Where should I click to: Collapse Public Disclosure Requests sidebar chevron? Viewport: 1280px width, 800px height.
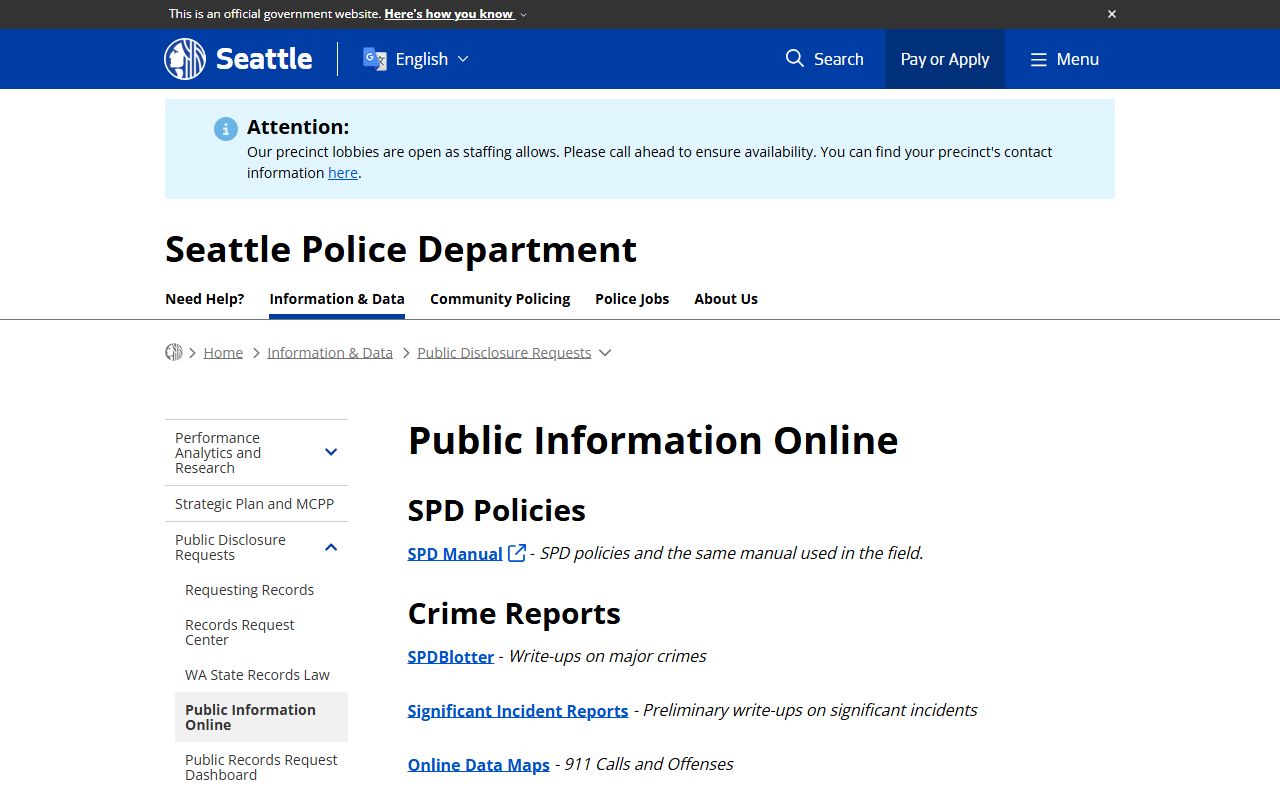[331, 547]
